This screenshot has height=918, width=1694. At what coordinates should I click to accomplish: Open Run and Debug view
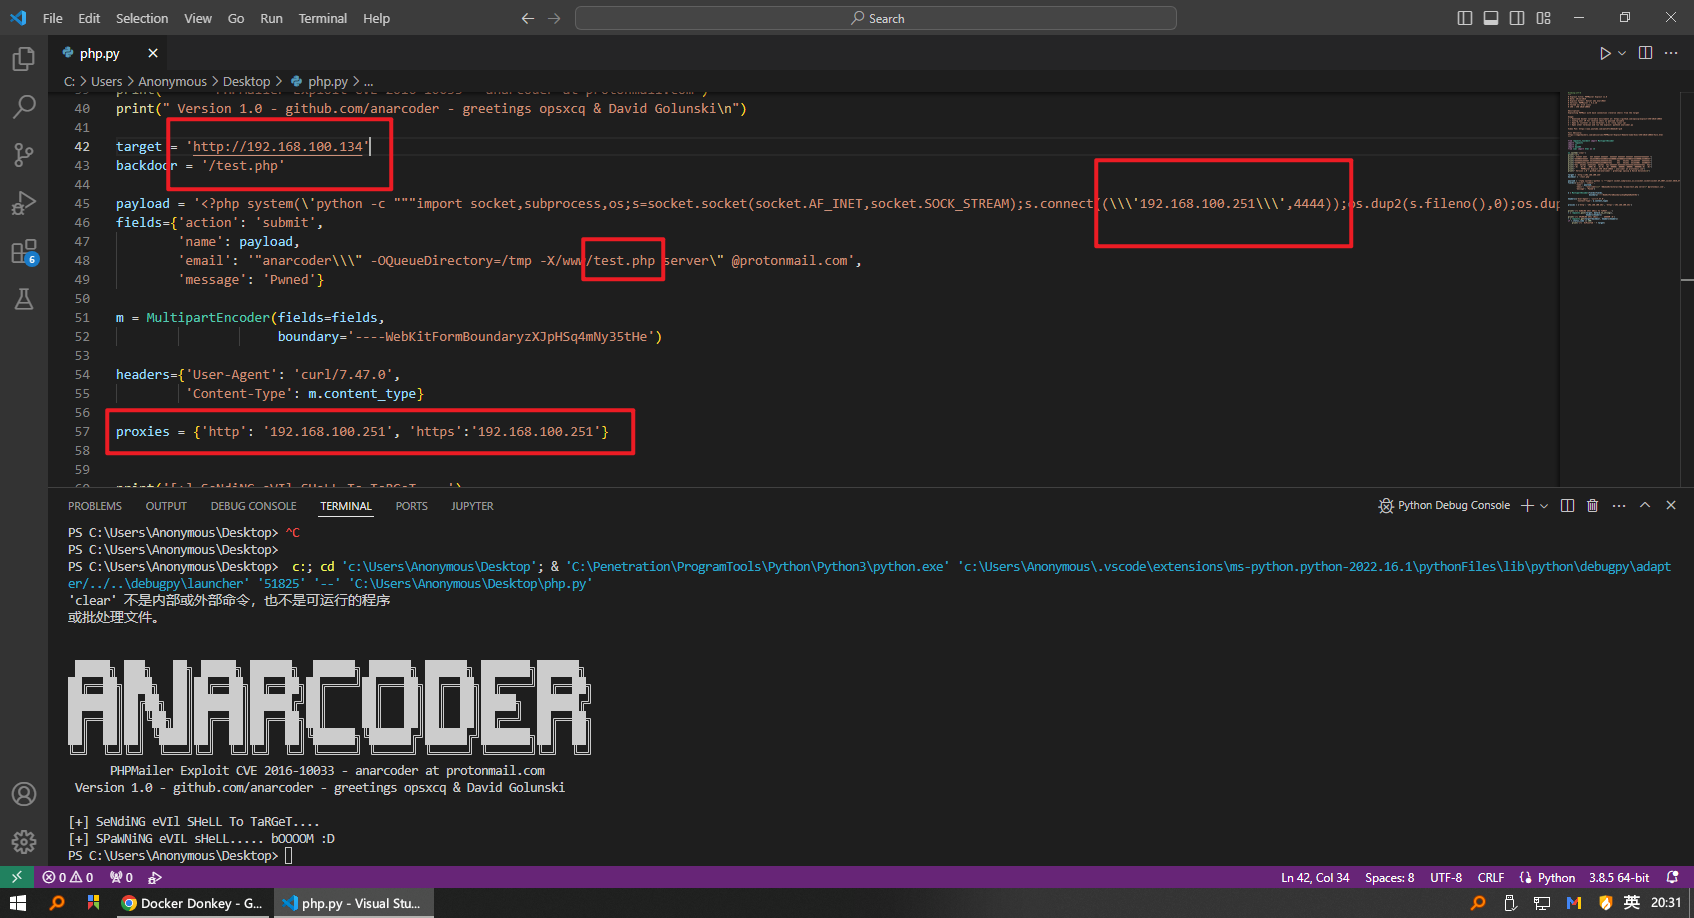coord(24,203)
